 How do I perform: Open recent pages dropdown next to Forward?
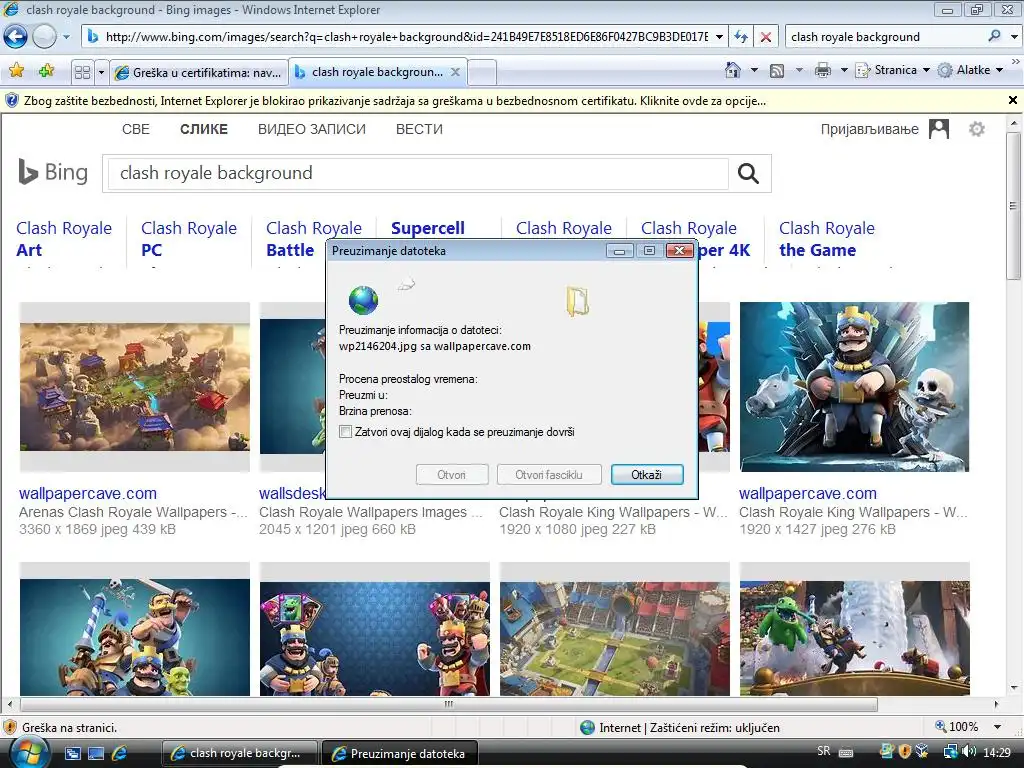tap(66, 37)
